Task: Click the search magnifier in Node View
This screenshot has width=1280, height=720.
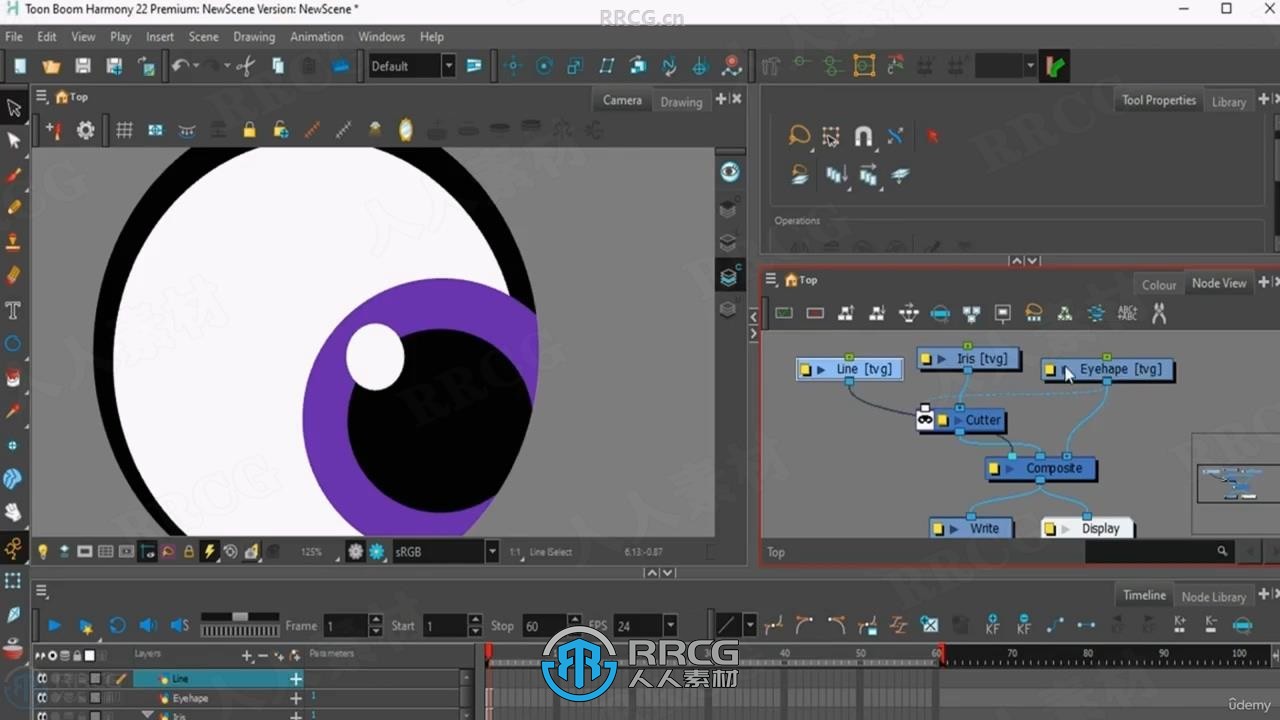Action: click(x=1222, y=551)
